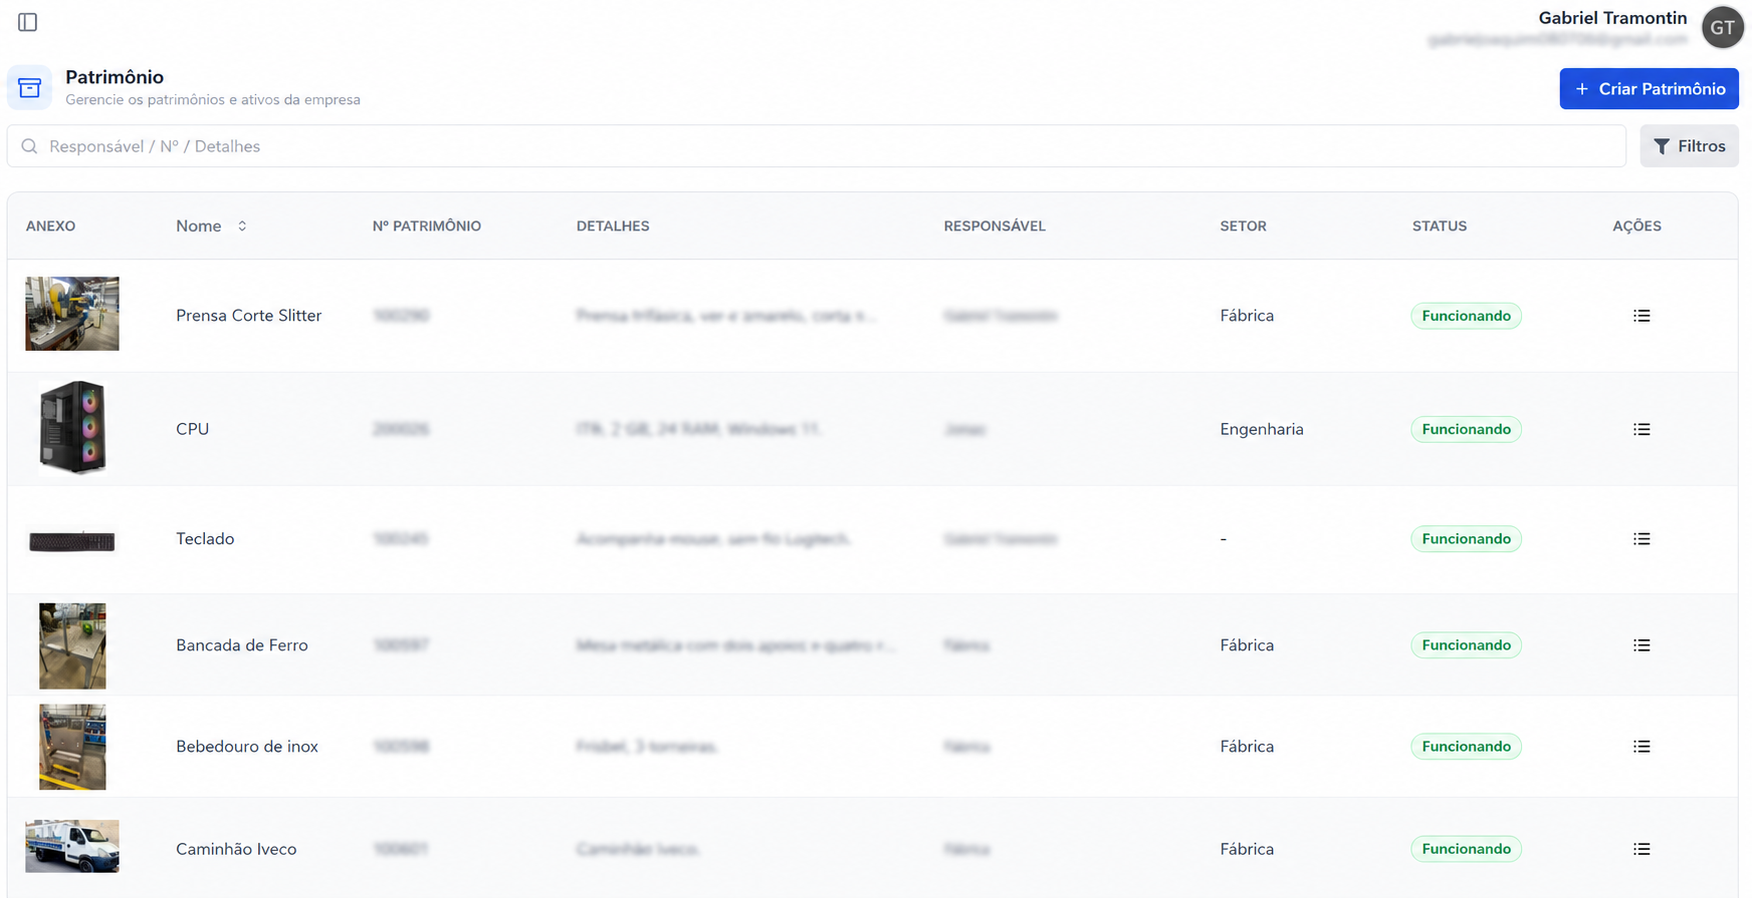Click the Funcionando badge for Prensa Corte Slitter
The image size is (1752, 898).
click(1466, 316)
